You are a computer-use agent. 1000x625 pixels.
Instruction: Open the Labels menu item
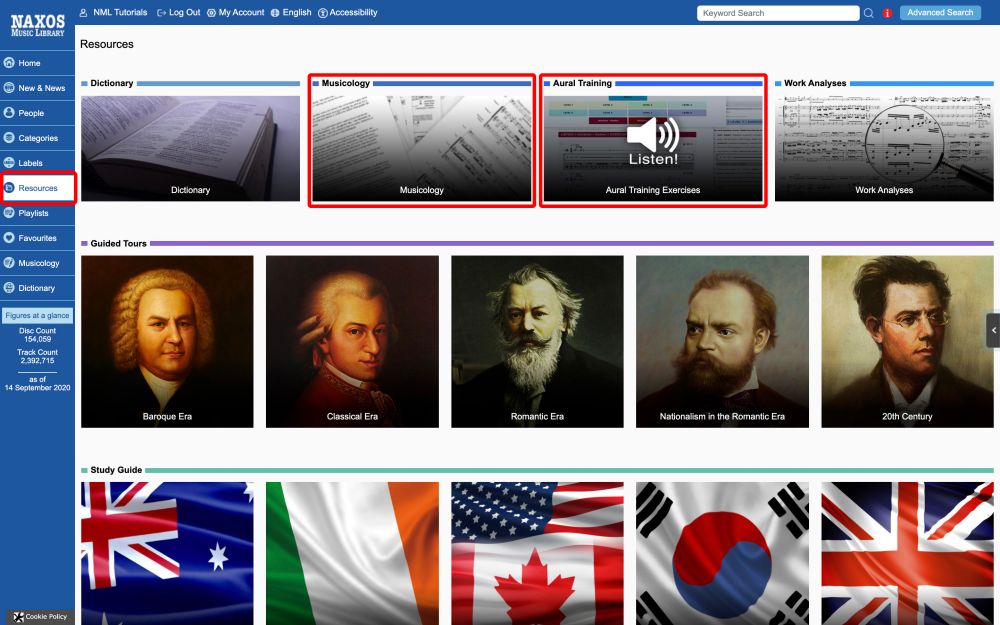tap(38, 163)
